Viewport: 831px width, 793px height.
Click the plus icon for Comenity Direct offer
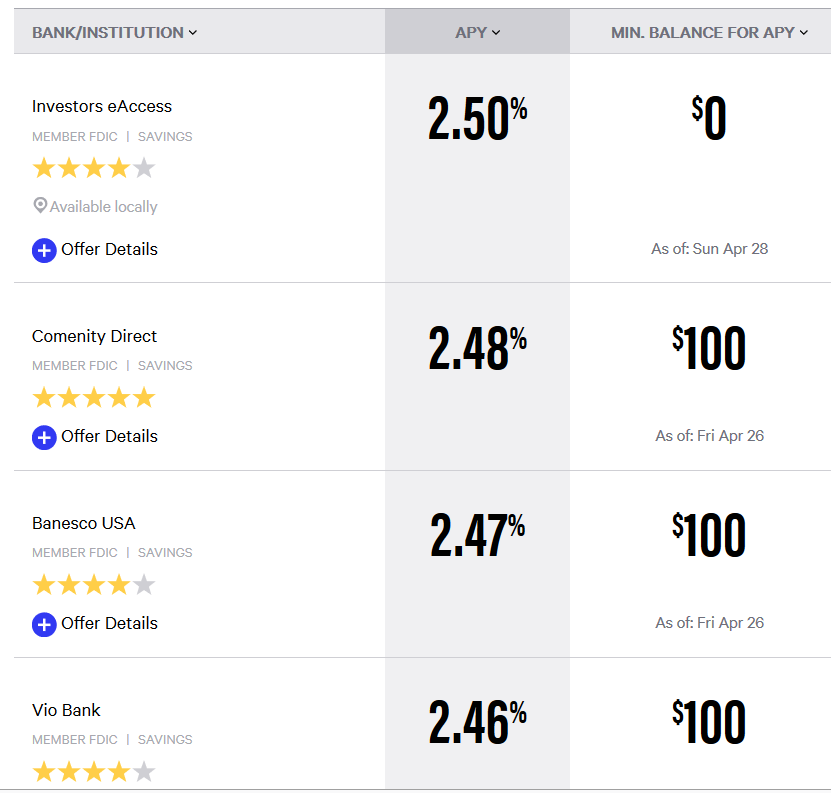44,437
